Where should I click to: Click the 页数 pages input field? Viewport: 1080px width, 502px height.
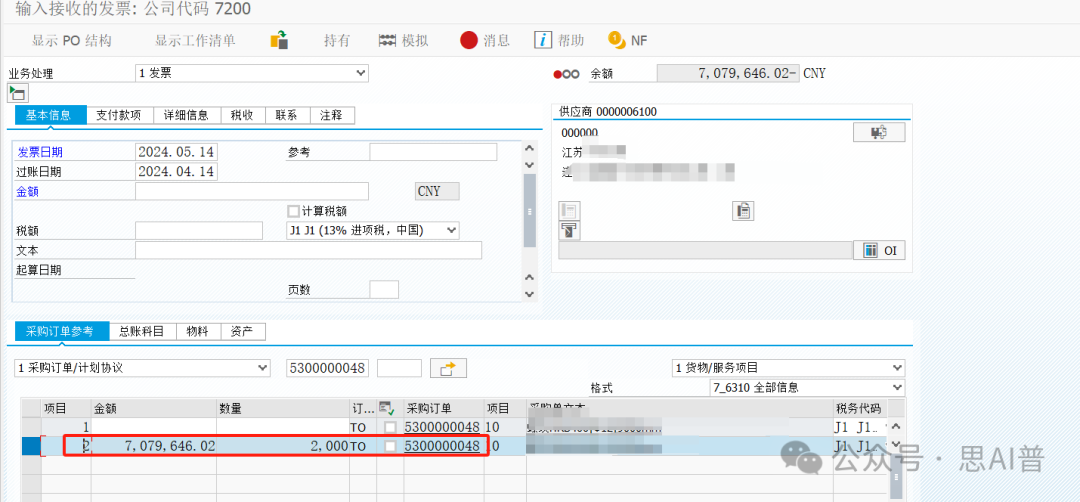[x=384, y=290]
